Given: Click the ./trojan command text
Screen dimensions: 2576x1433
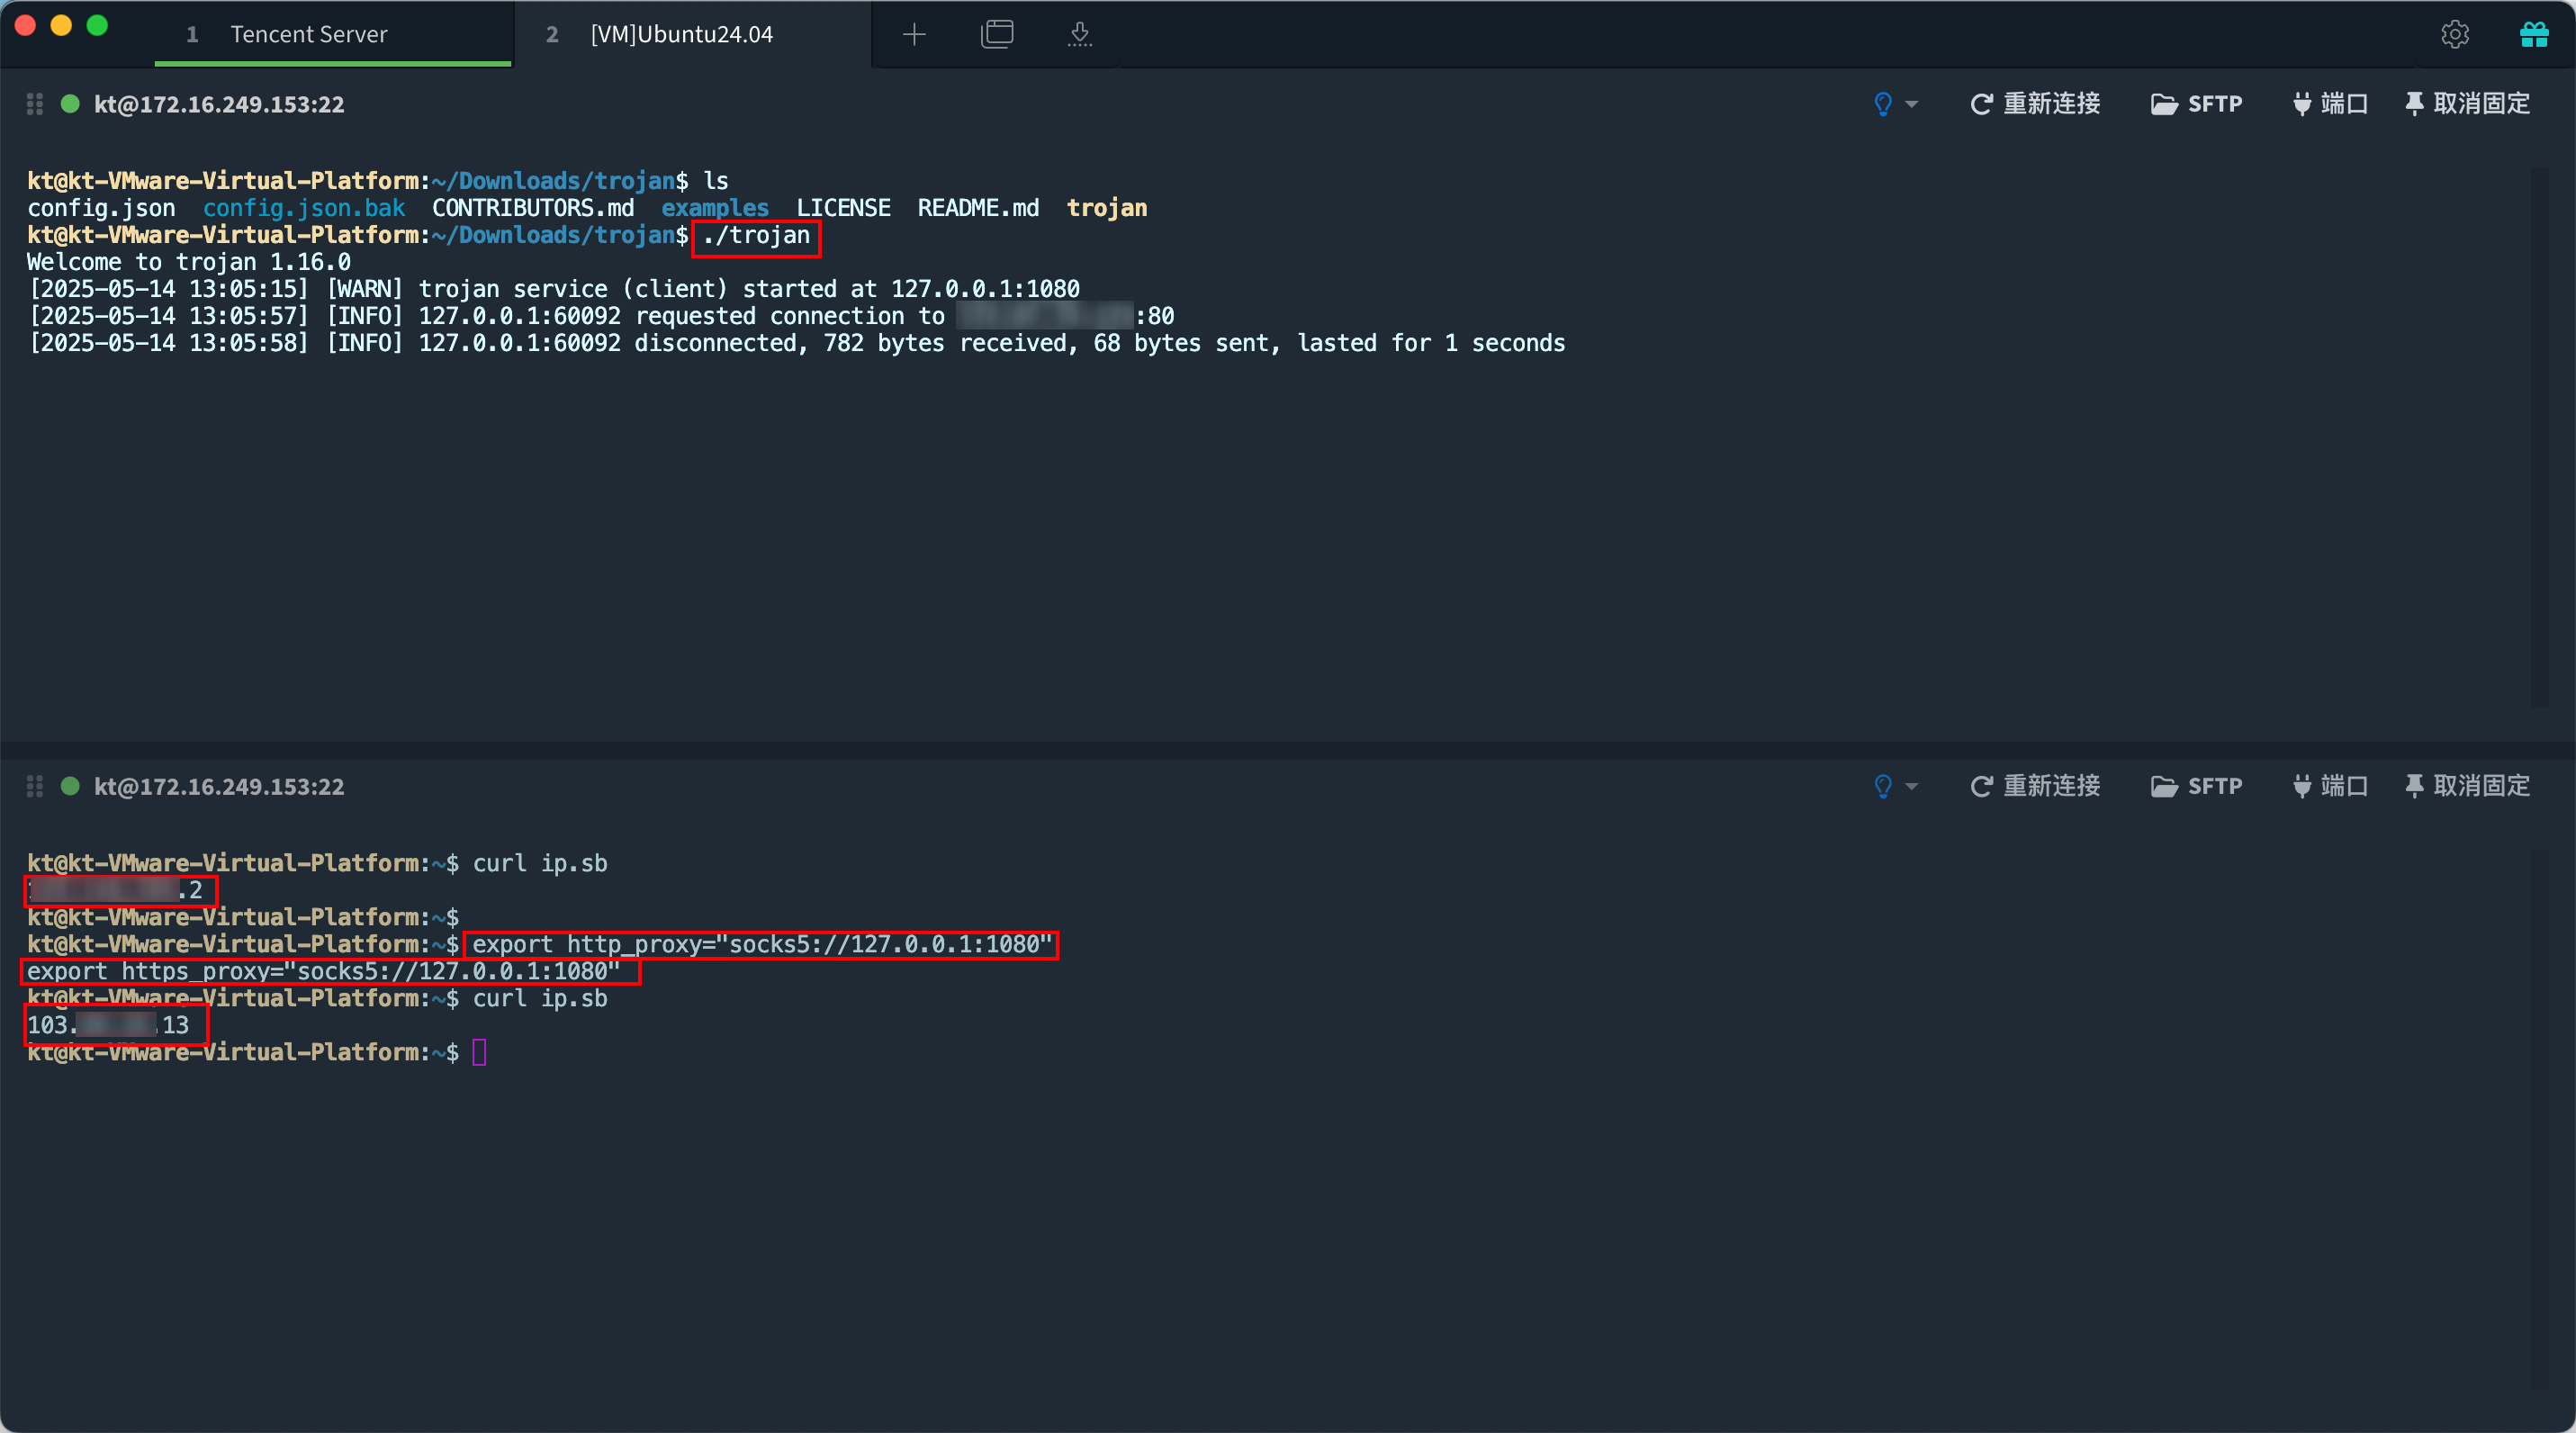Looking at the screenshot, I should 756,235.
